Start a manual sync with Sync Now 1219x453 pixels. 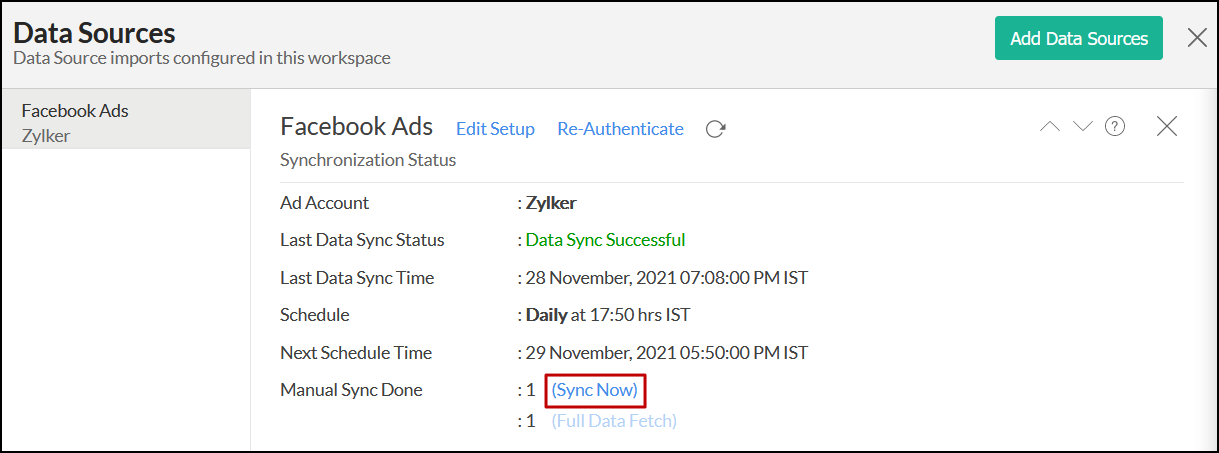(594, 390)
